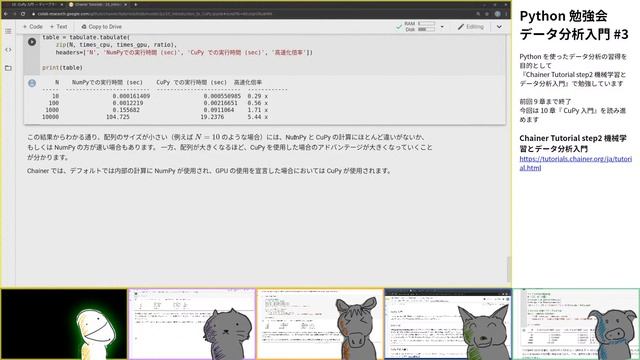Click the output value 0.0012219

(x=128, y=103)
